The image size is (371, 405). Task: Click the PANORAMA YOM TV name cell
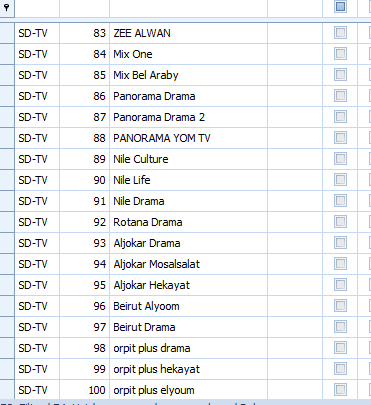pyautogui.click(x=188, y=138)
